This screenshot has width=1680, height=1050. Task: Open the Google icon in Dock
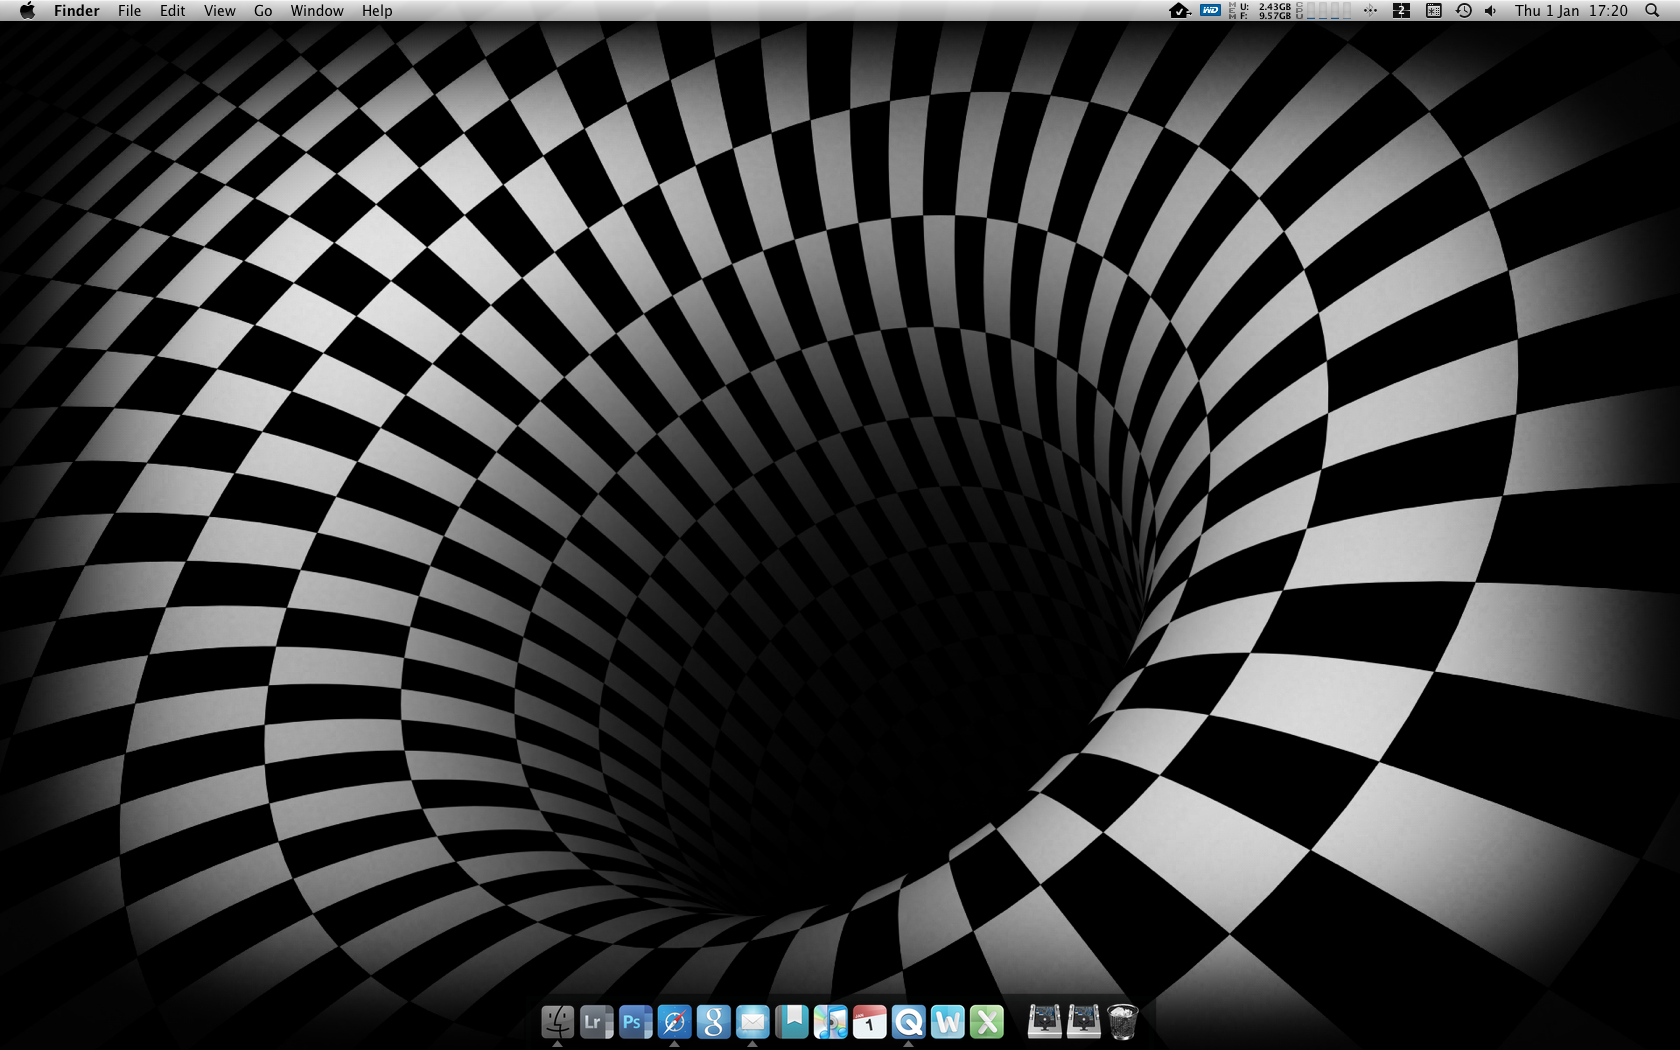[713, 1022]
